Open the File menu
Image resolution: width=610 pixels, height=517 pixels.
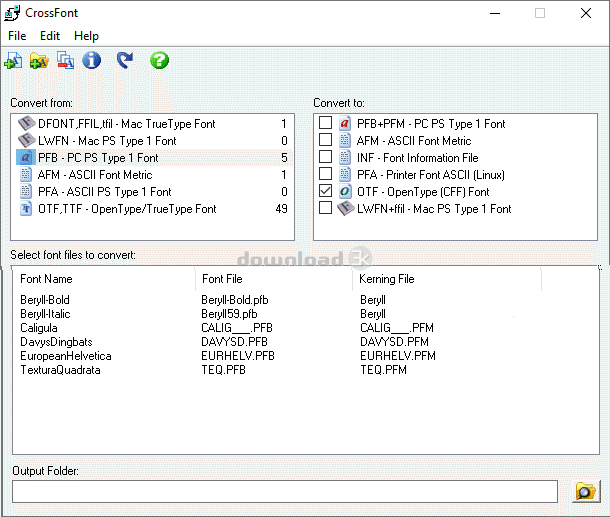(x=17, y=36)
